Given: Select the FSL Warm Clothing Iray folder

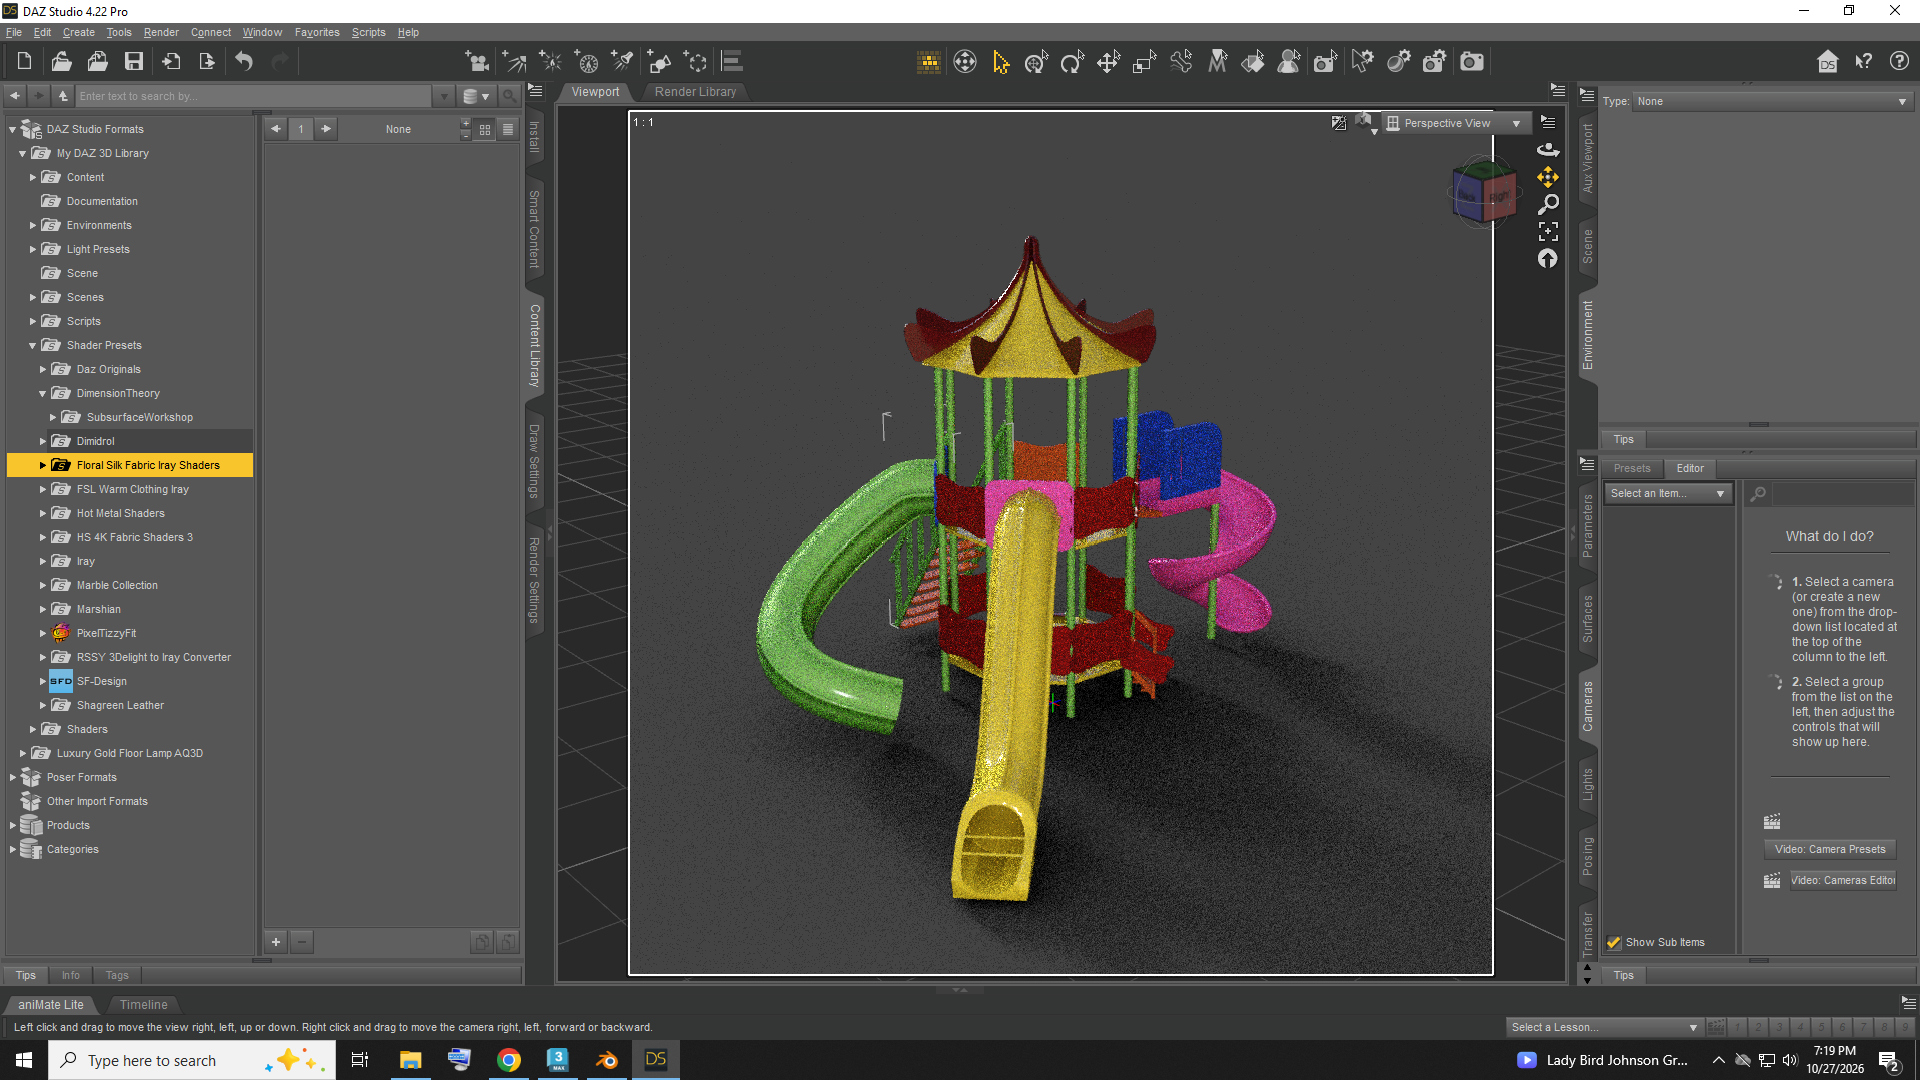Looking at the screenshot, I should click(132, 490).
